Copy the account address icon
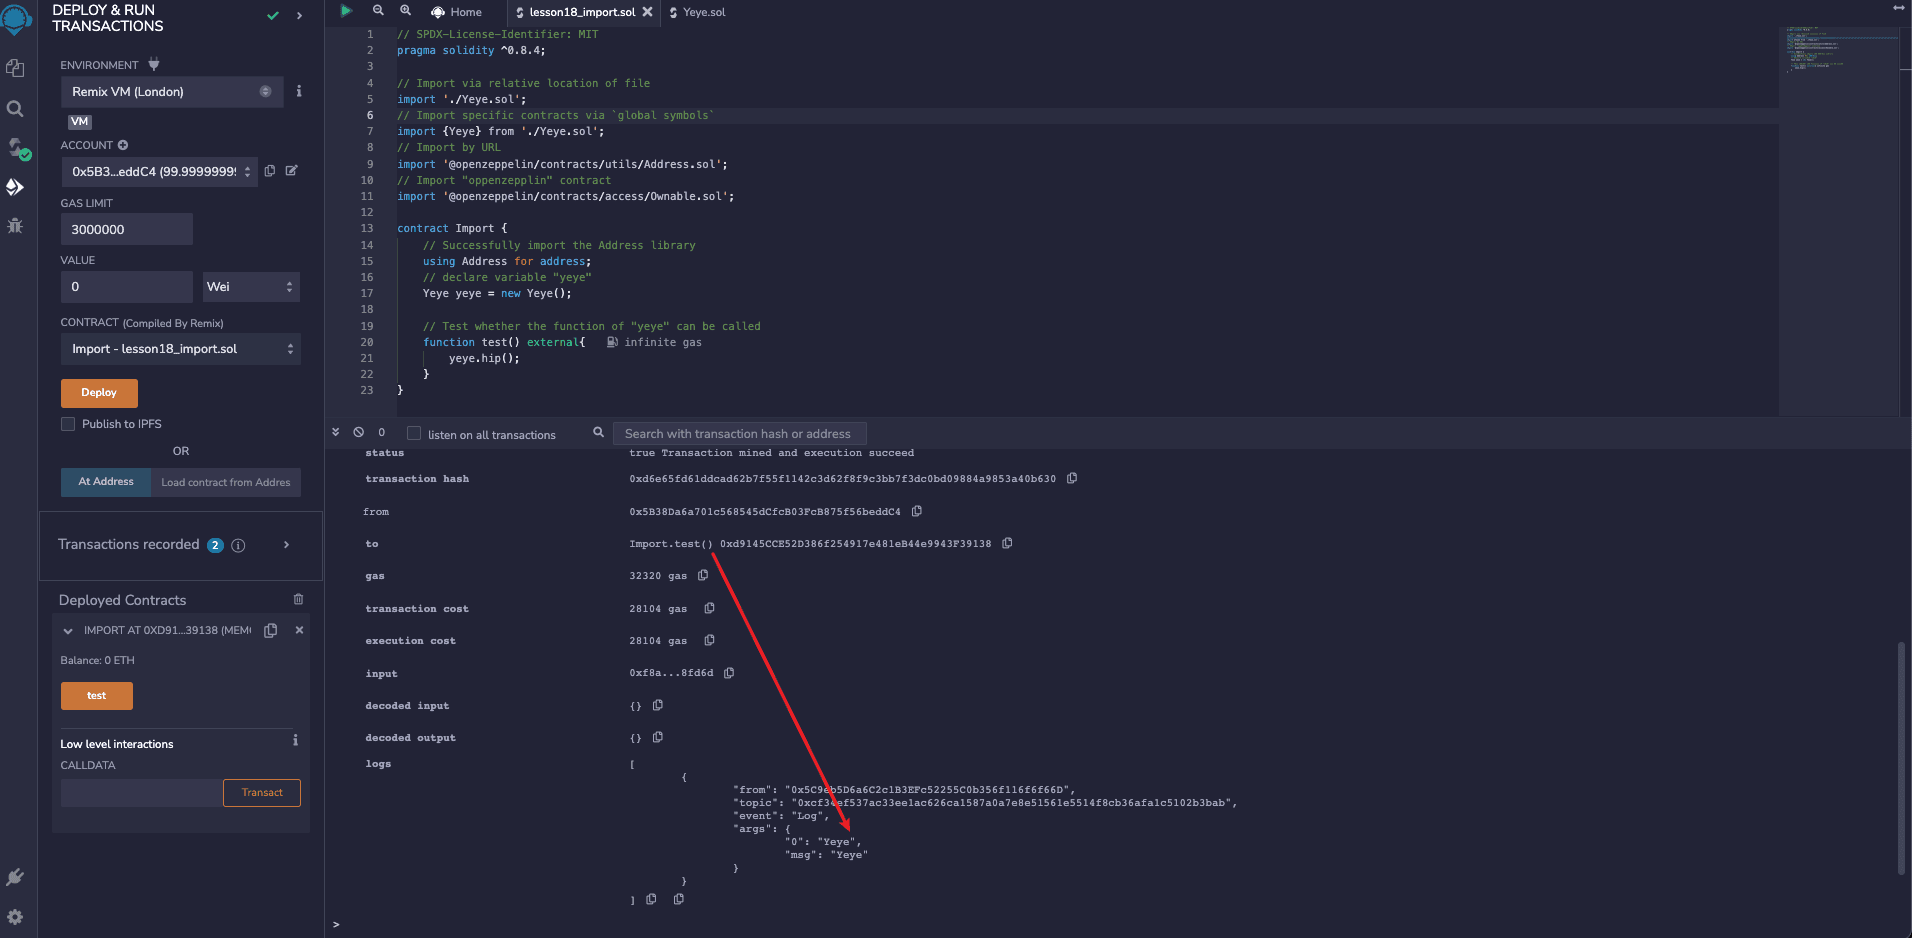1912x938 pixels. click(x=269, y=171)
